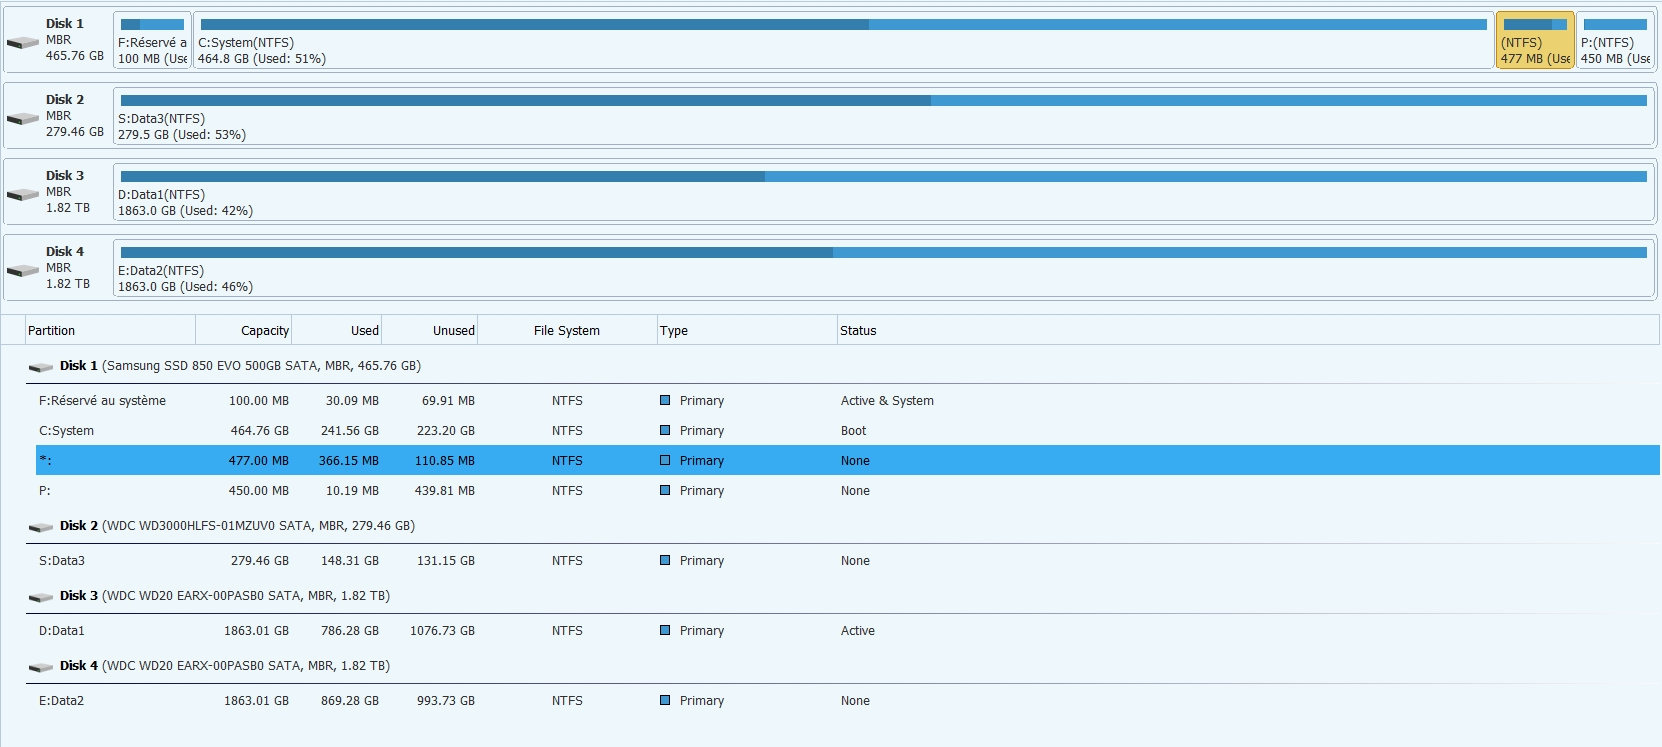1662x747 pixels.
Task: Click the '464.76 GB' capacity cell
Action: [260, 431]
